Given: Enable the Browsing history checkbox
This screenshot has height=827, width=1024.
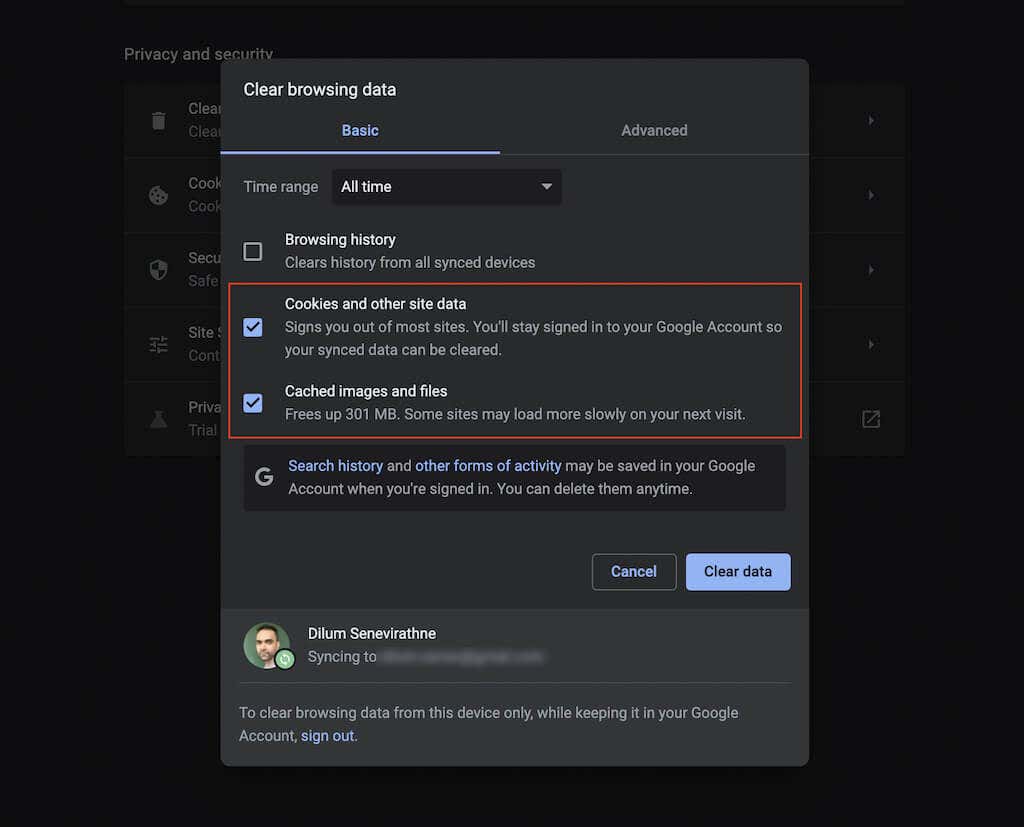Looking at the screenshot, I should pyautogui.click(x=253, y=251).
